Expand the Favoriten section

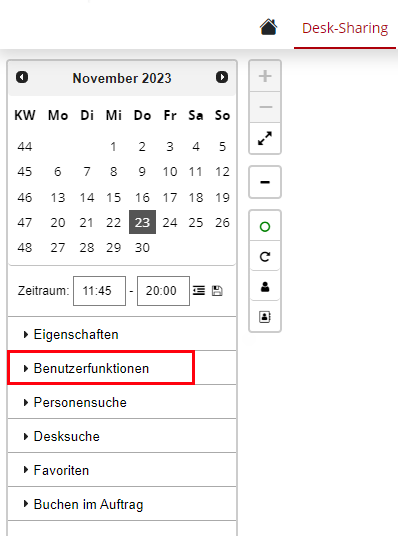(x=122, y=470)
